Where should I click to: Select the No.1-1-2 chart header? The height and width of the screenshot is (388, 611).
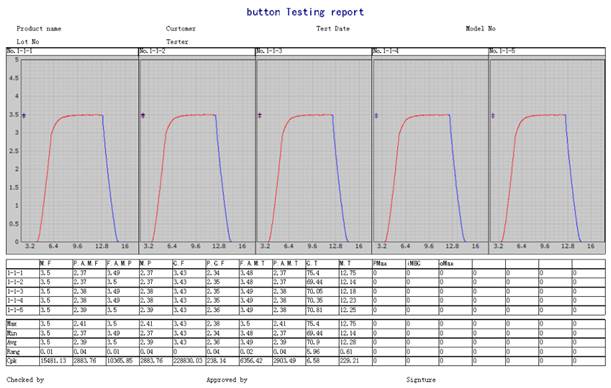click(x=197, y=51)
